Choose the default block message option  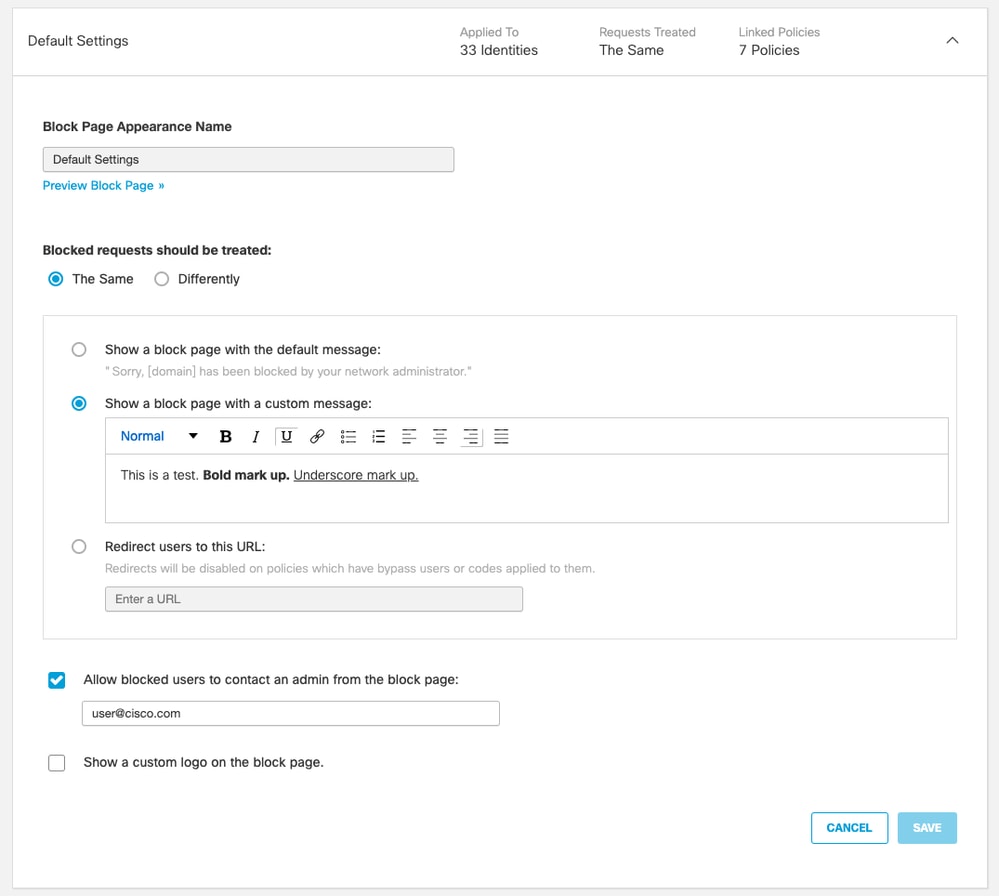[x=79, y=350]
